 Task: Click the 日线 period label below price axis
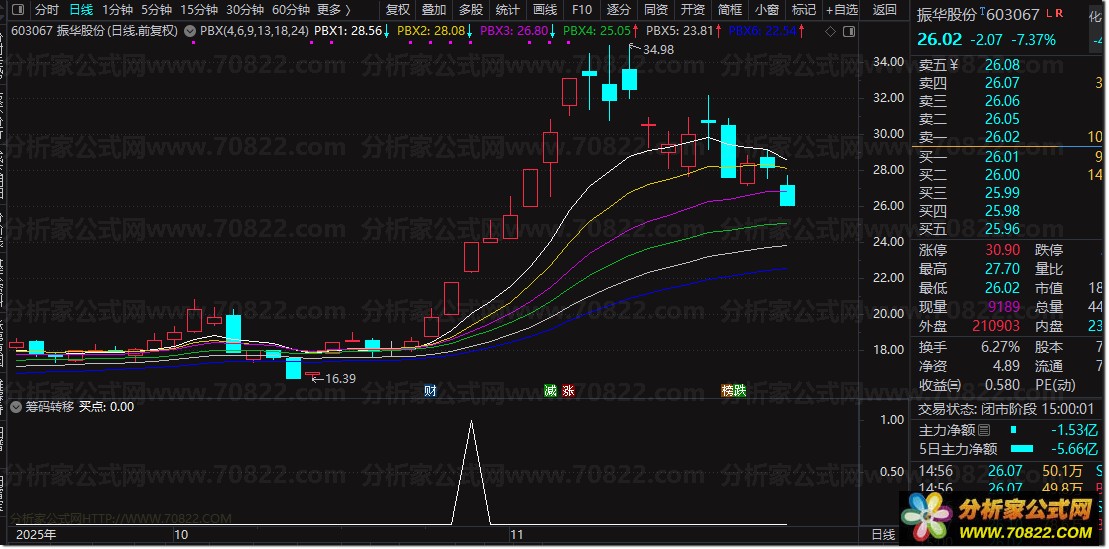click(x=883, y=535)
